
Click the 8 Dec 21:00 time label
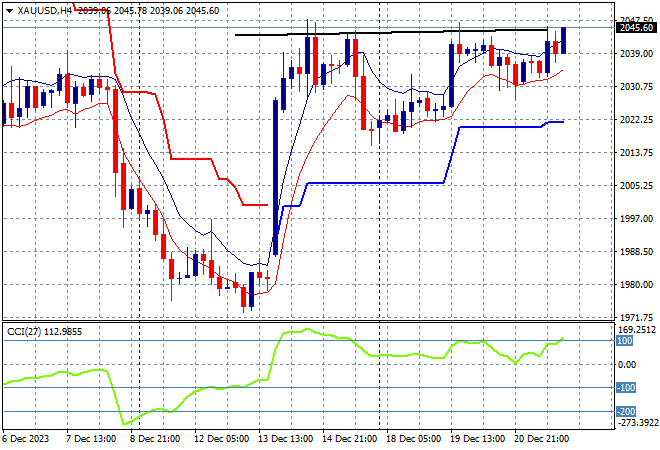pos(155,439)
